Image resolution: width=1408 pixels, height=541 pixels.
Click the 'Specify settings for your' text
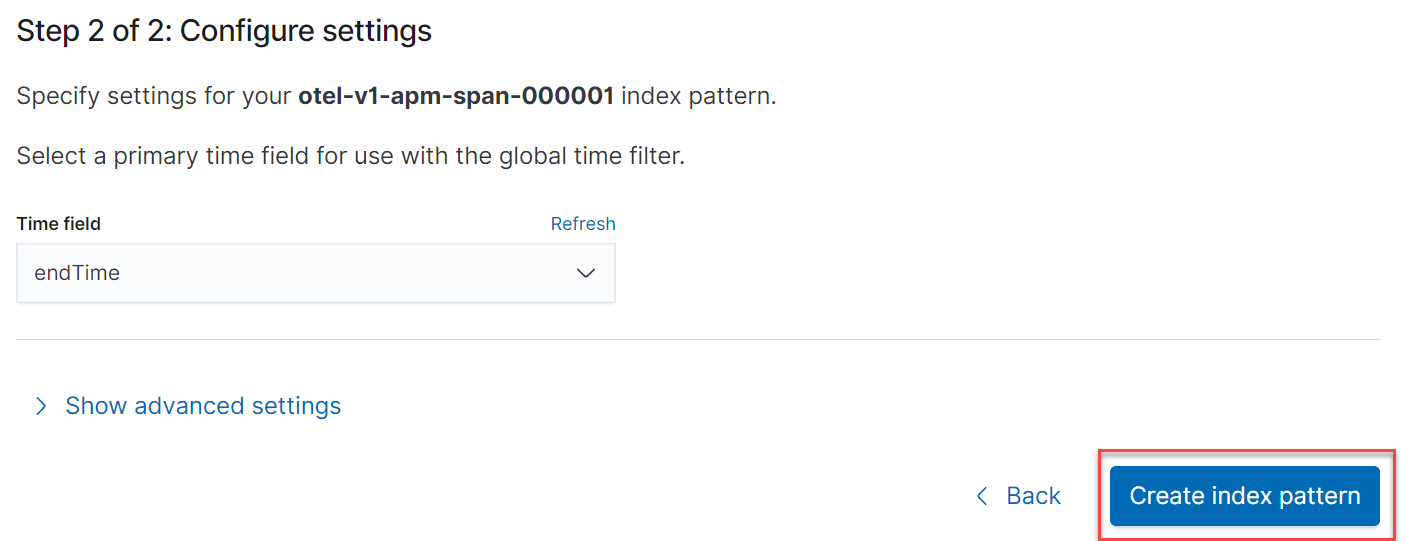pos(154,97)
